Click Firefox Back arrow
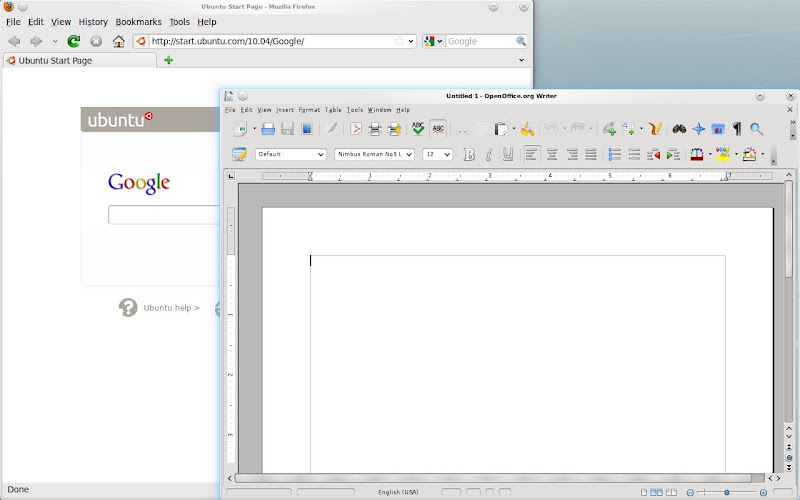The height and width of the screenshot is (500, 800). (14, 41)
